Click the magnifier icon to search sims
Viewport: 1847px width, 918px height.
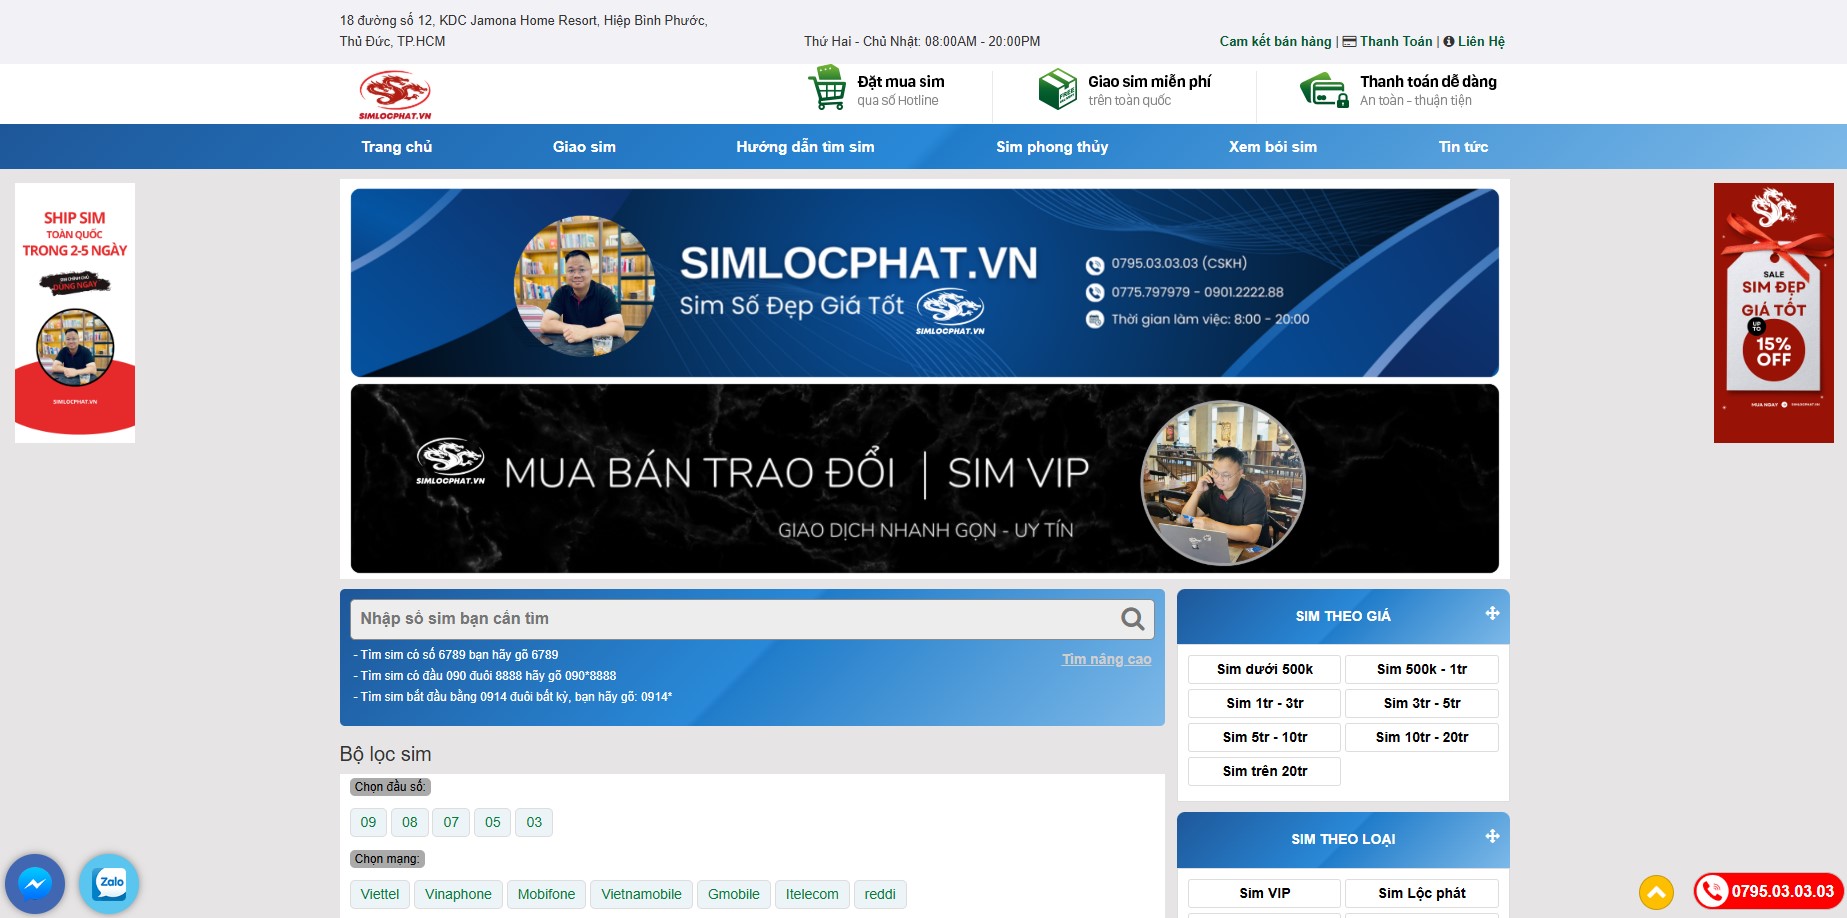(x=1131, y=618)
